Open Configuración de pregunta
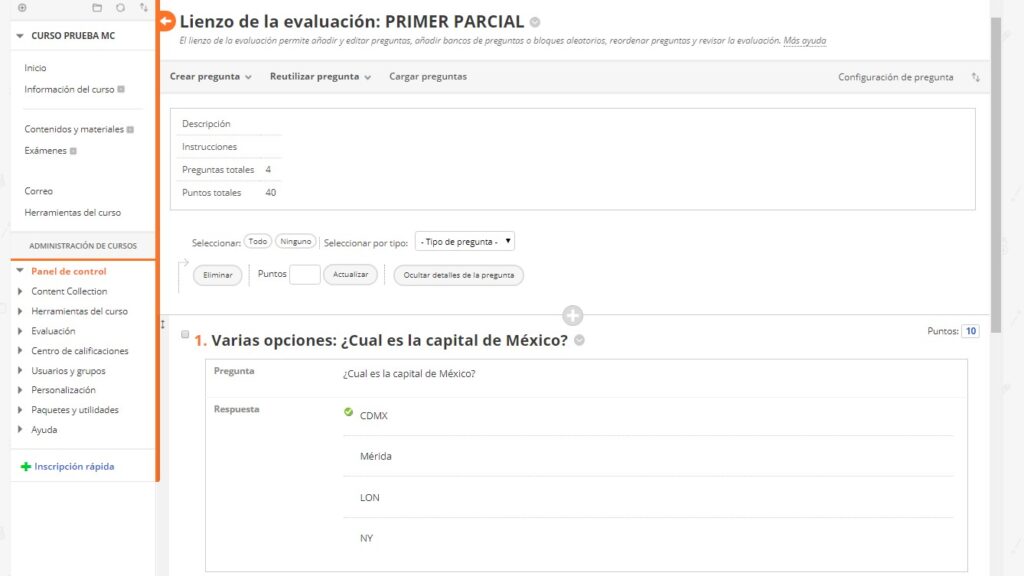This screenshot has width=1024, height=576. point(895,77)
